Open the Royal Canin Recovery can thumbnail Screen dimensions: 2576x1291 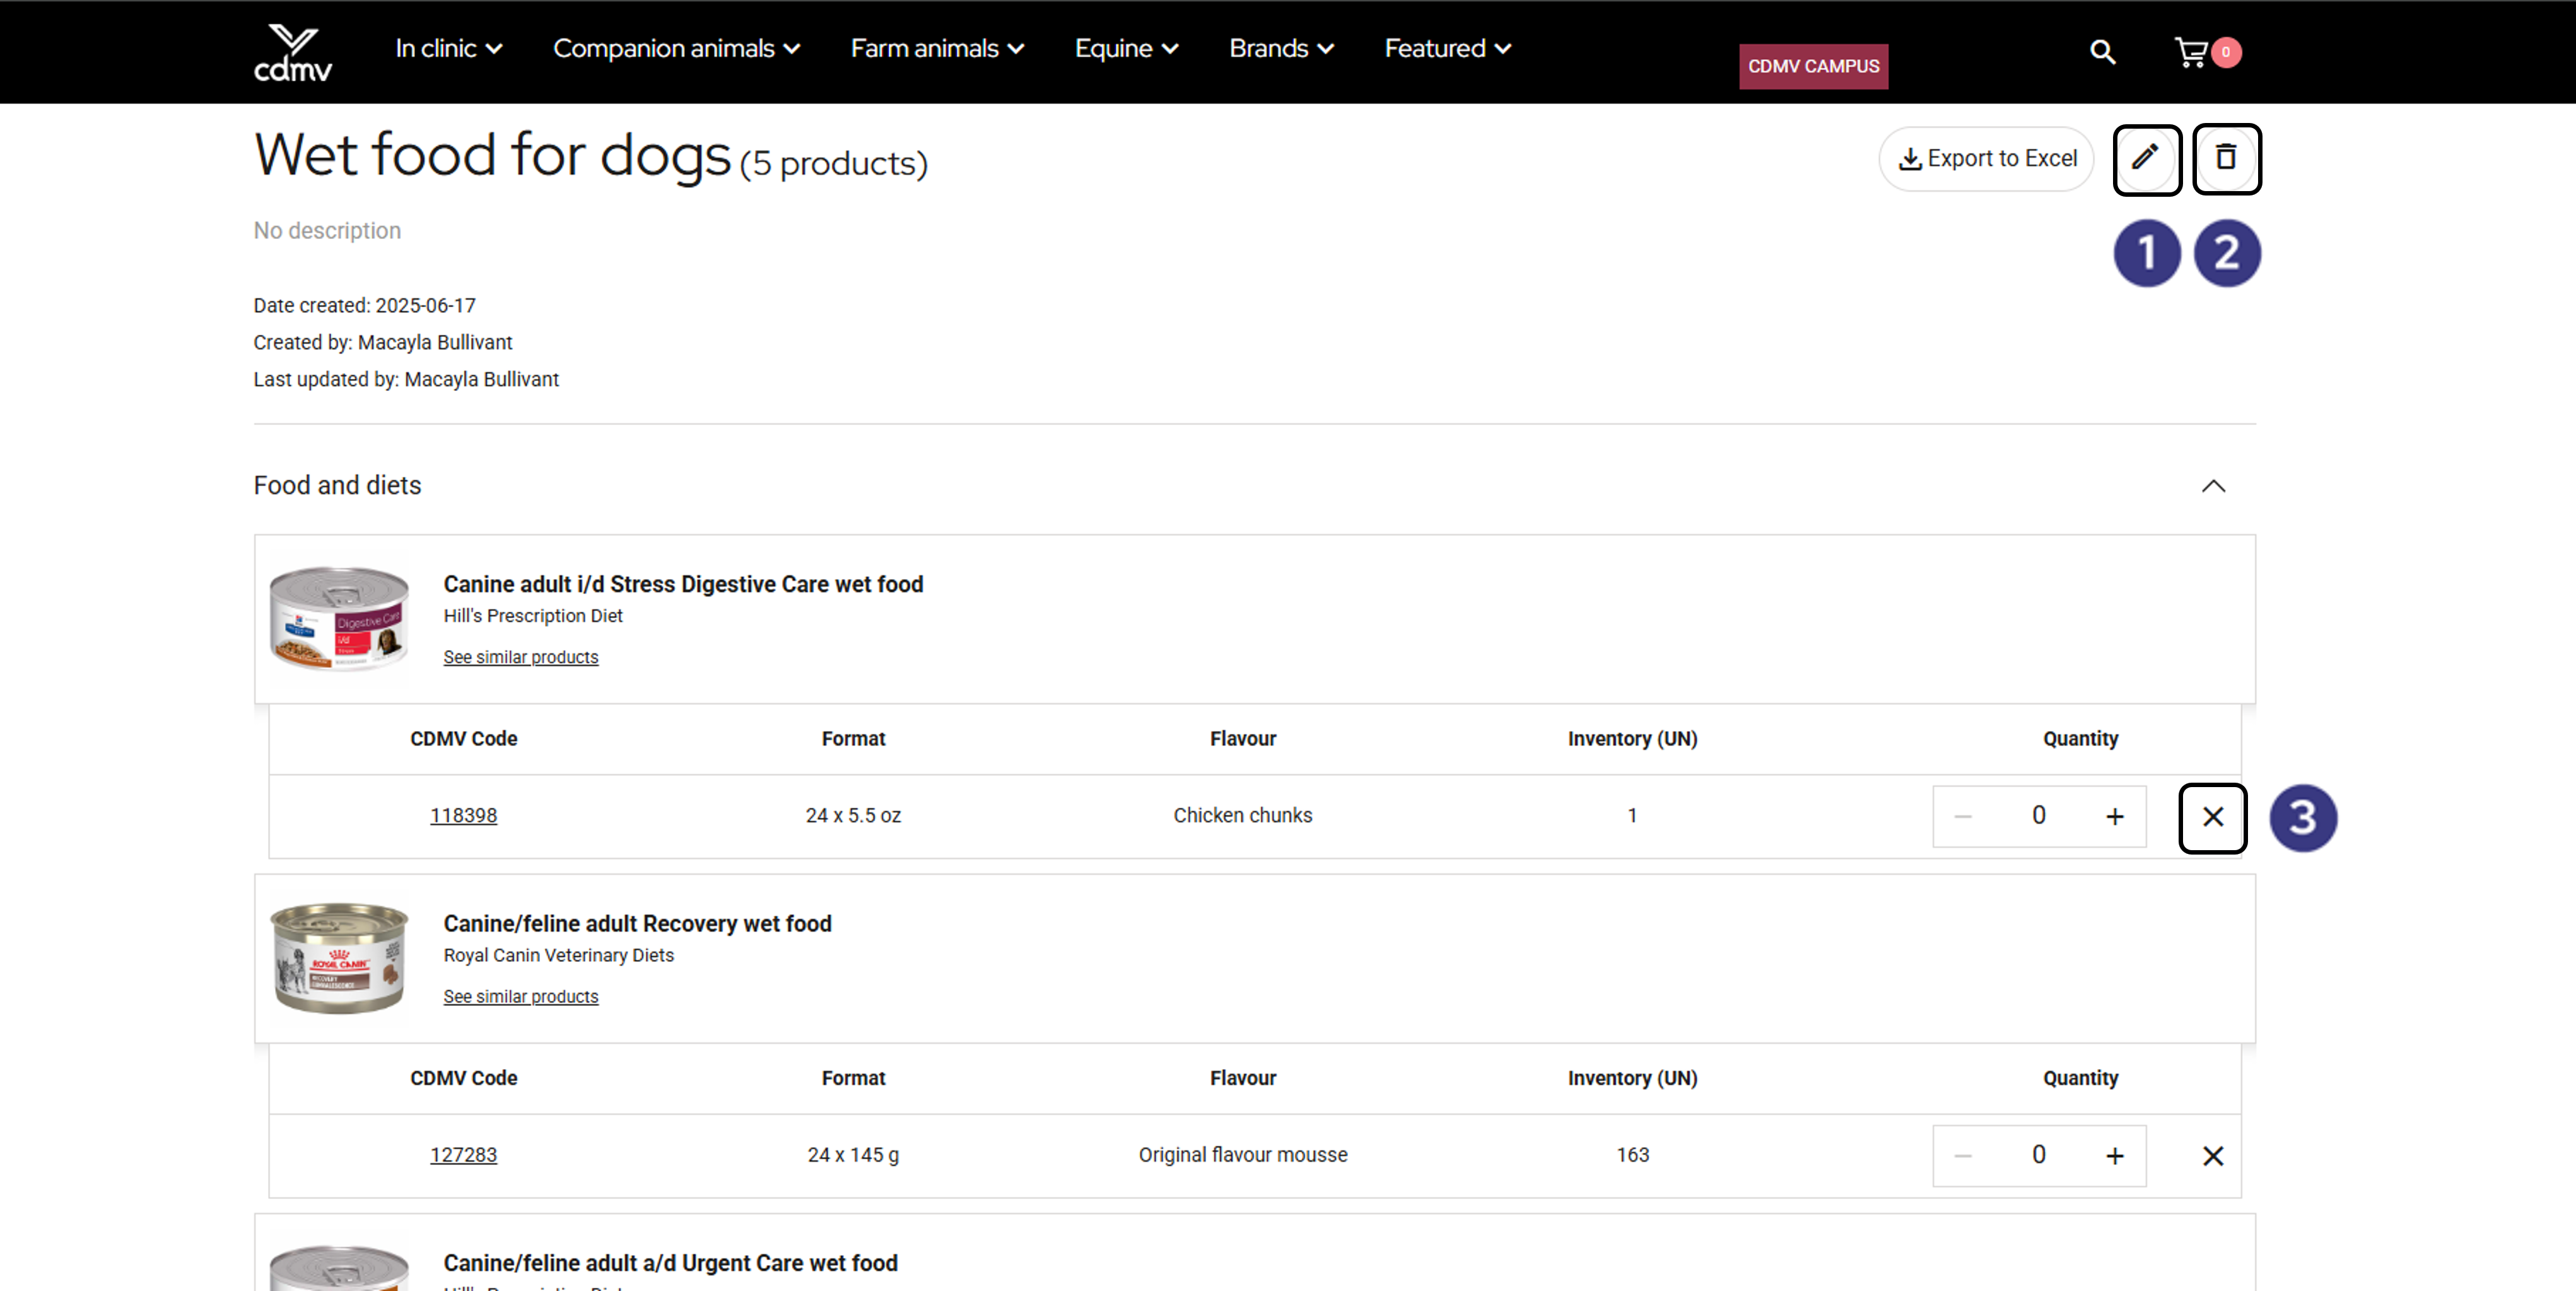pos(339,958)
